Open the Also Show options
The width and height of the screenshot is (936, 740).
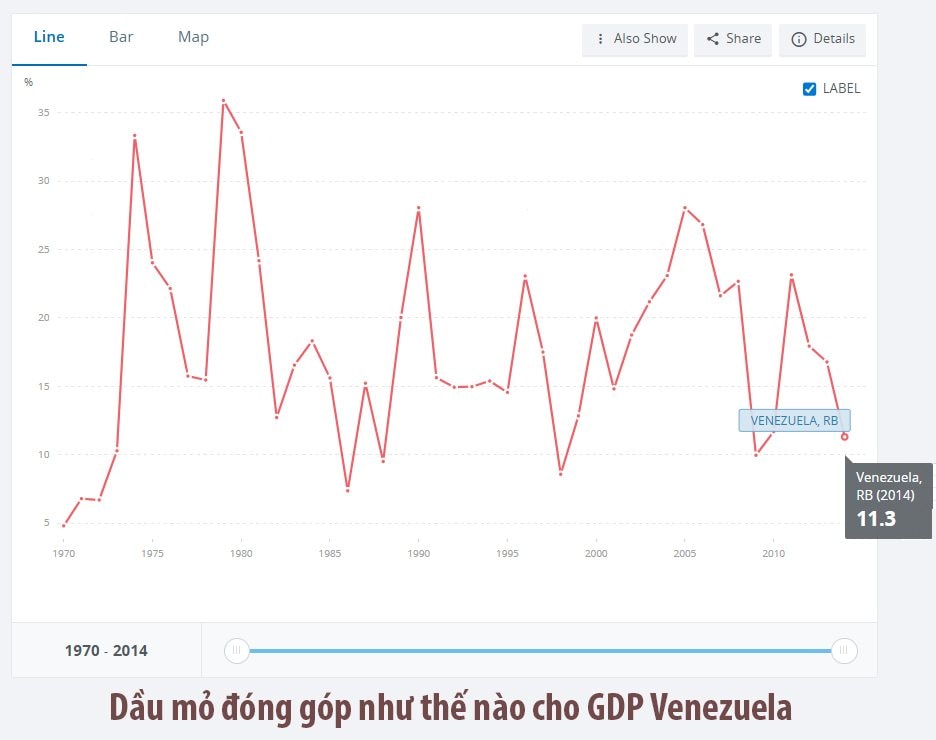(x=634, y=40)
